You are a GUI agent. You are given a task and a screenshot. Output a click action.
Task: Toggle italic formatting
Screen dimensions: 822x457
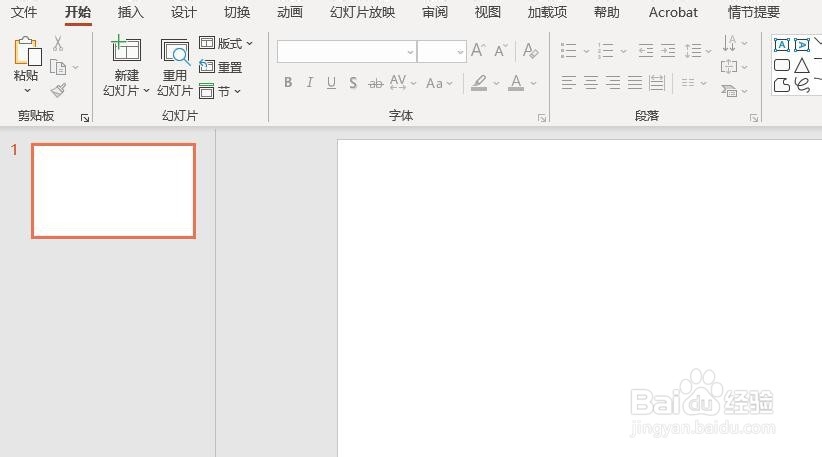click(310, 82)
